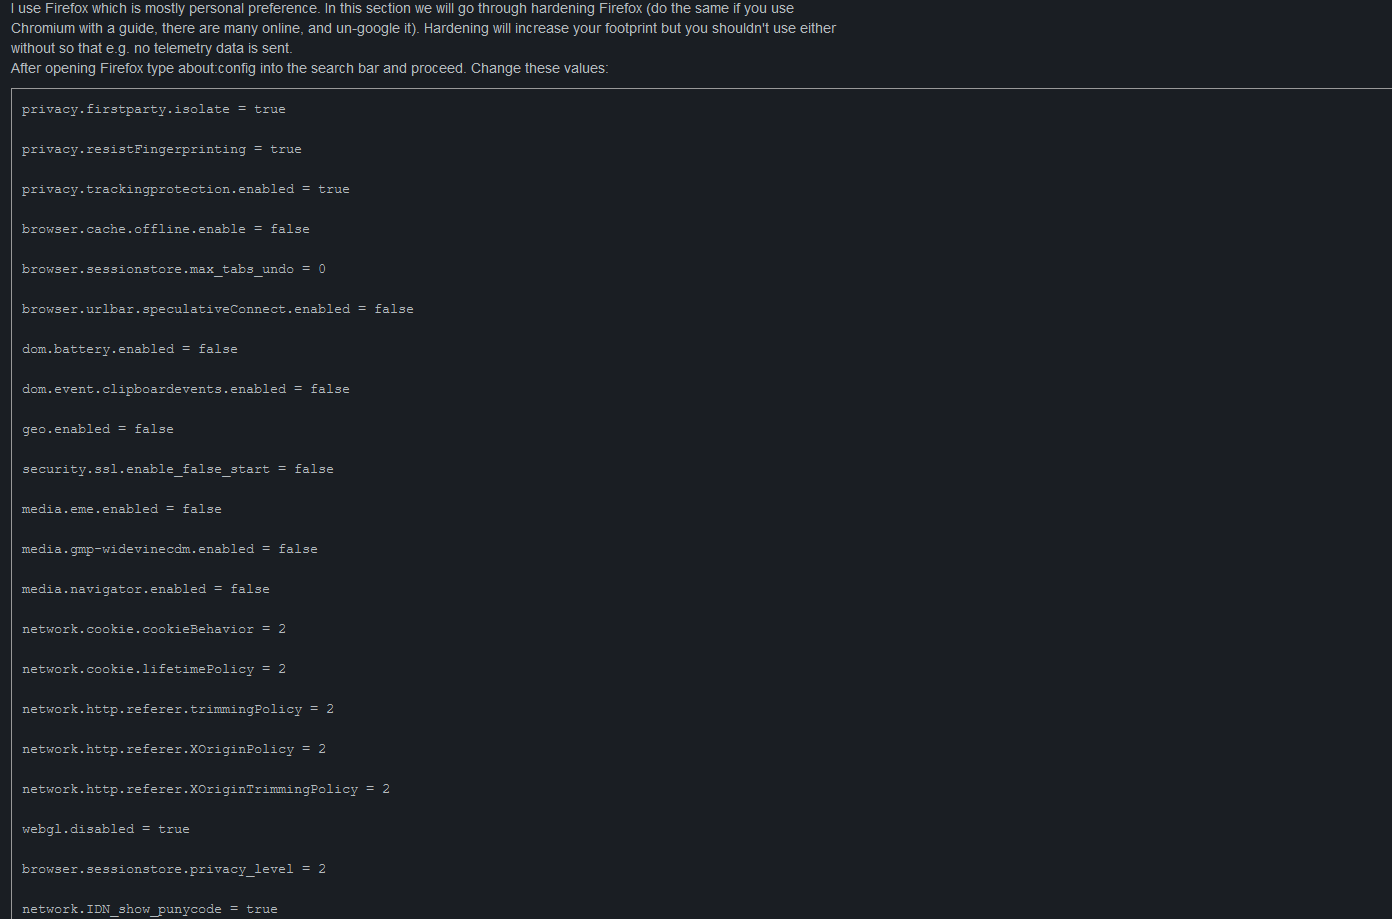Select the dom.event.clipboardevents.enabled line
Viewport: 1392px width, 919px height.
185,389
